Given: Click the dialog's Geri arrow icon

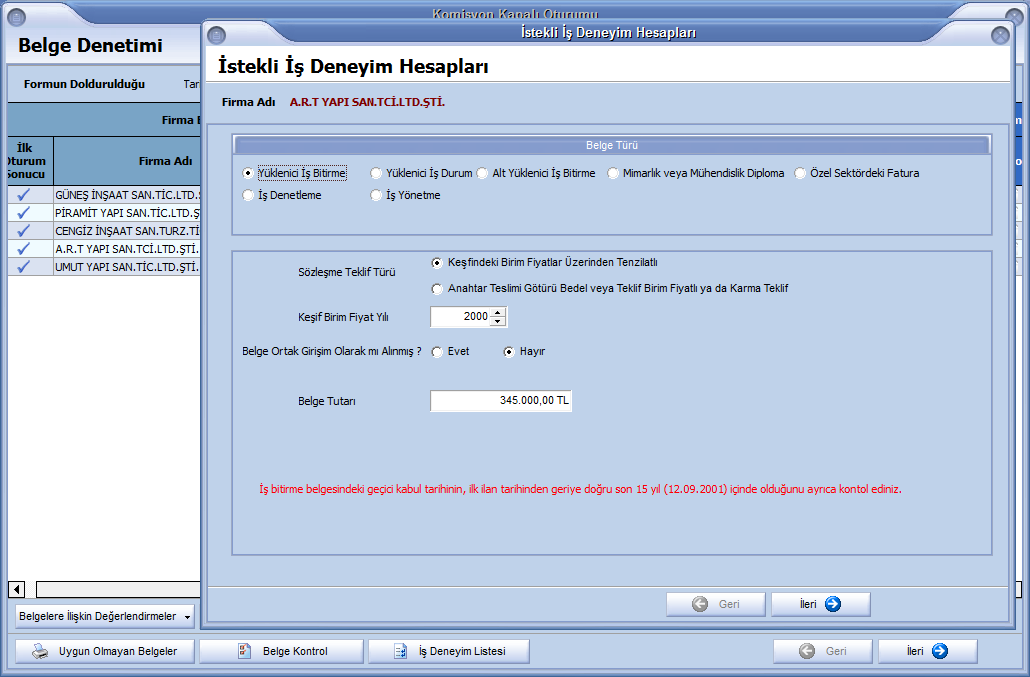Looking at the screenshot, I should (x=700, y=604).
